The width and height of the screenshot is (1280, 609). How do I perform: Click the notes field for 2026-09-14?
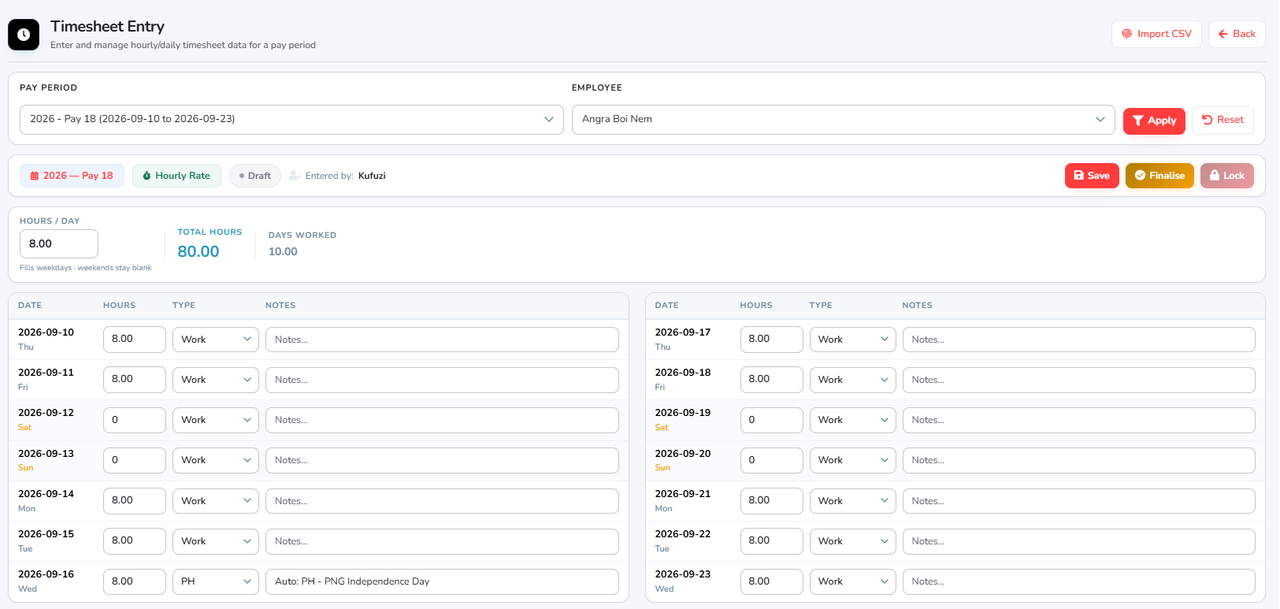click(x=442, y=500)
